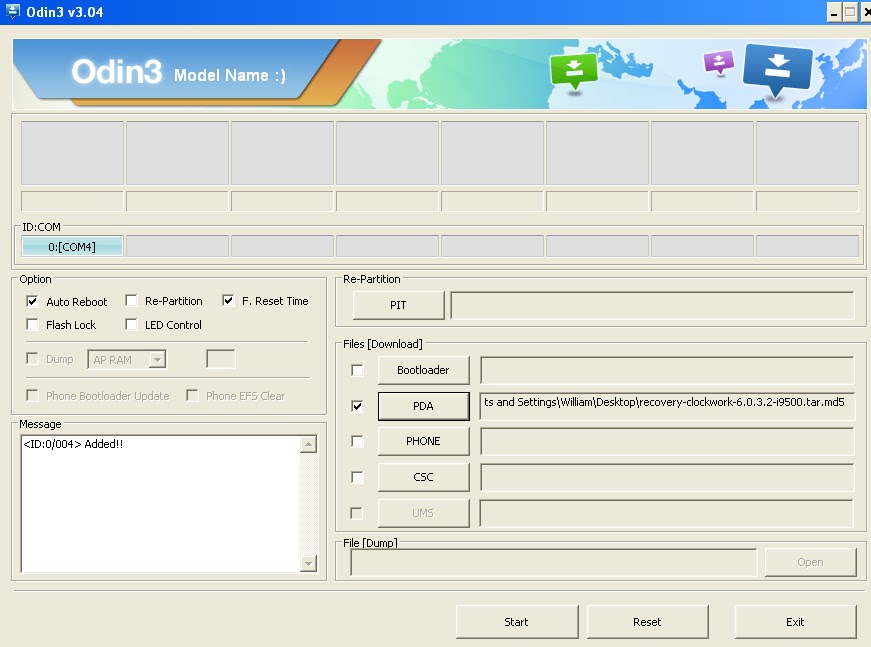Click message log scrollbar down arrow

(308, 563)
